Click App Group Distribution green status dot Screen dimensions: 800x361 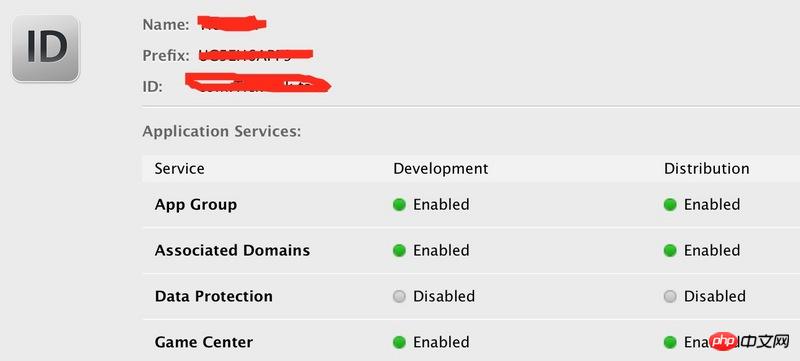670,205
